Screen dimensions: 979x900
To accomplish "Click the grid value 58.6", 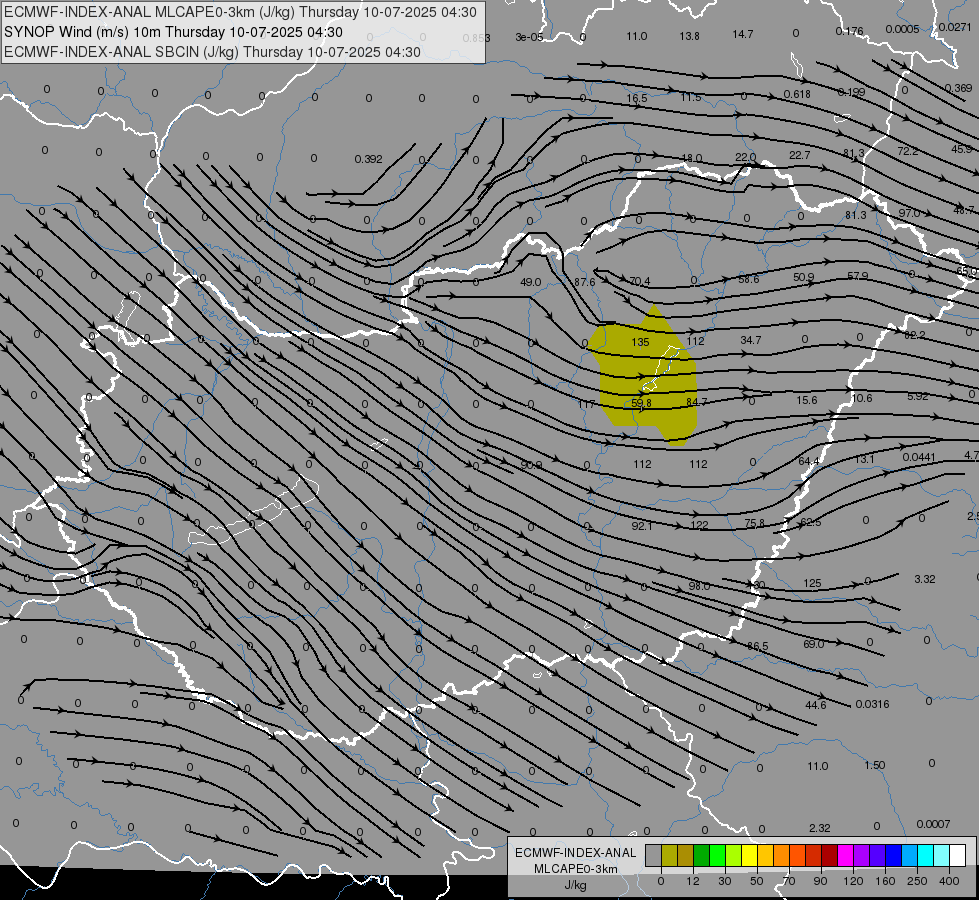I will point(749,279).
